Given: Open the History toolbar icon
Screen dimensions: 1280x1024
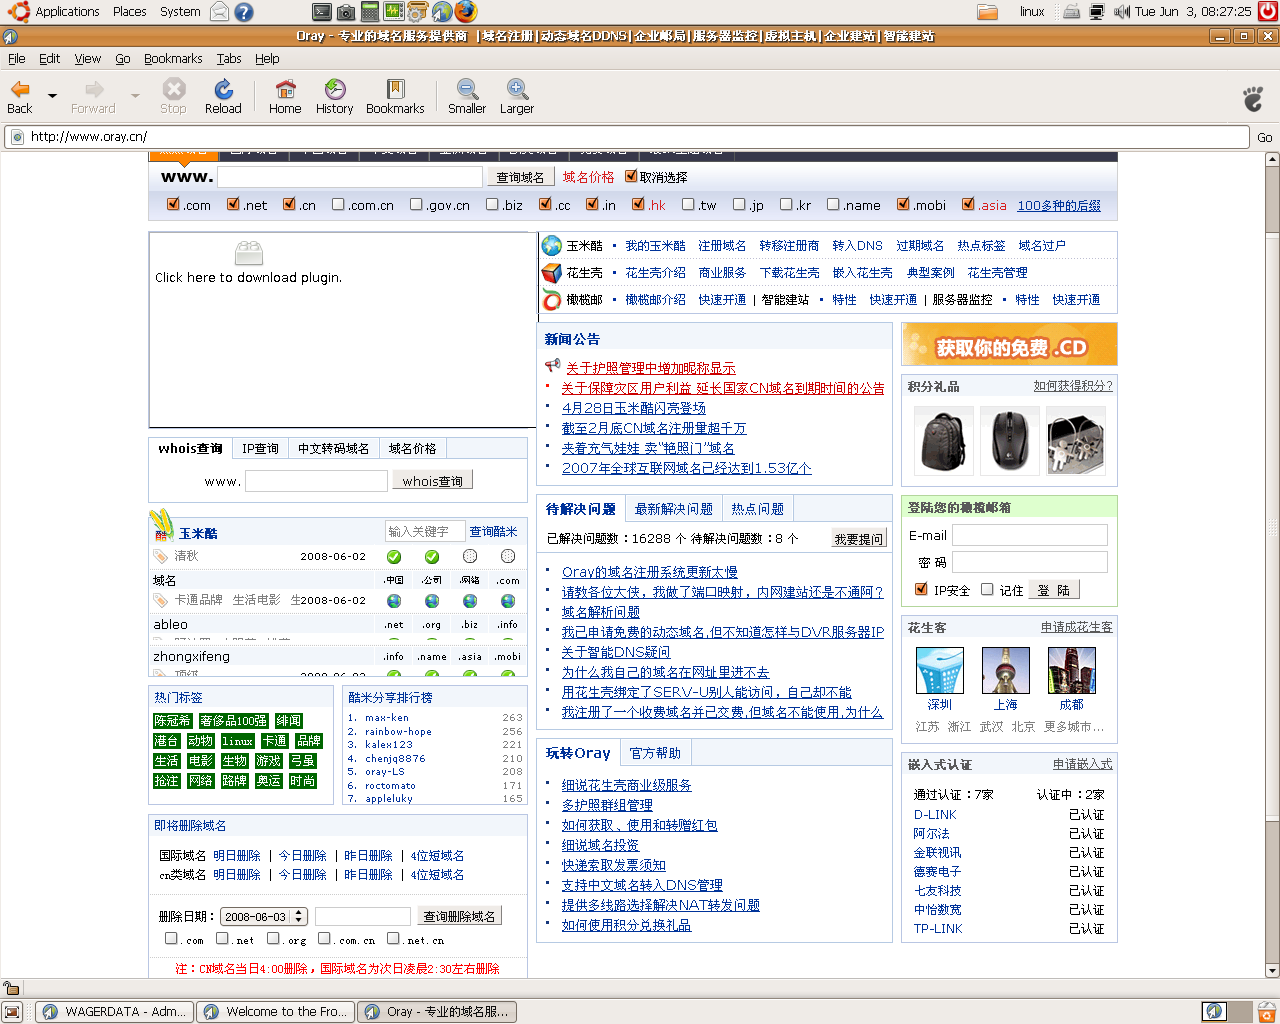Looking at the screenshot, I should (334, 96).
